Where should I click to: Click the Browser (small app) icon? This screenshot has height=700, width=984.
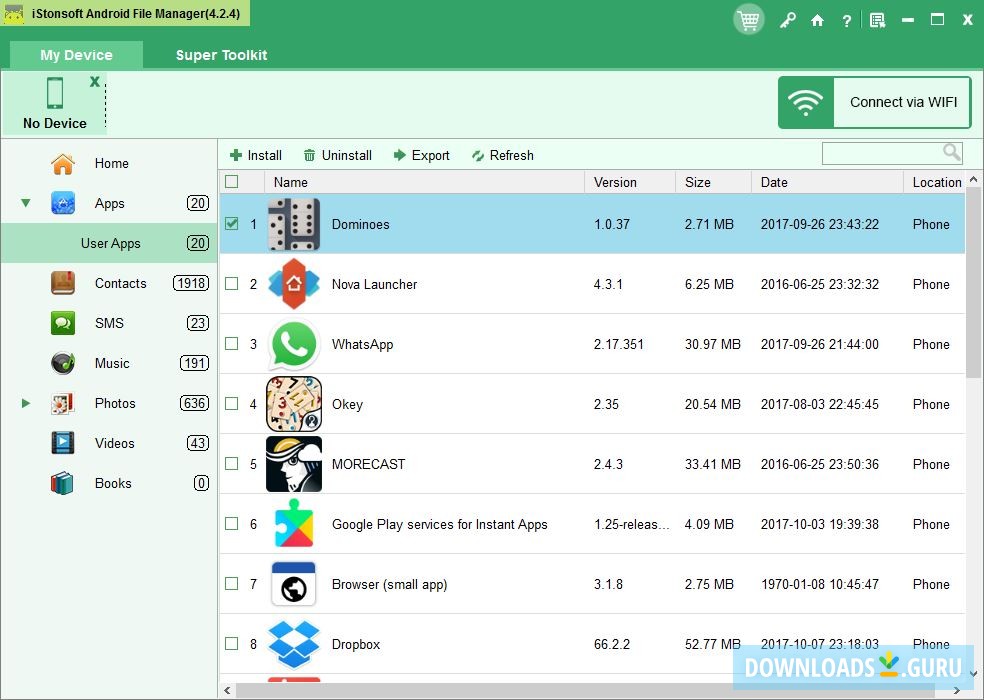pyautogui.click(x=294, y=584)
